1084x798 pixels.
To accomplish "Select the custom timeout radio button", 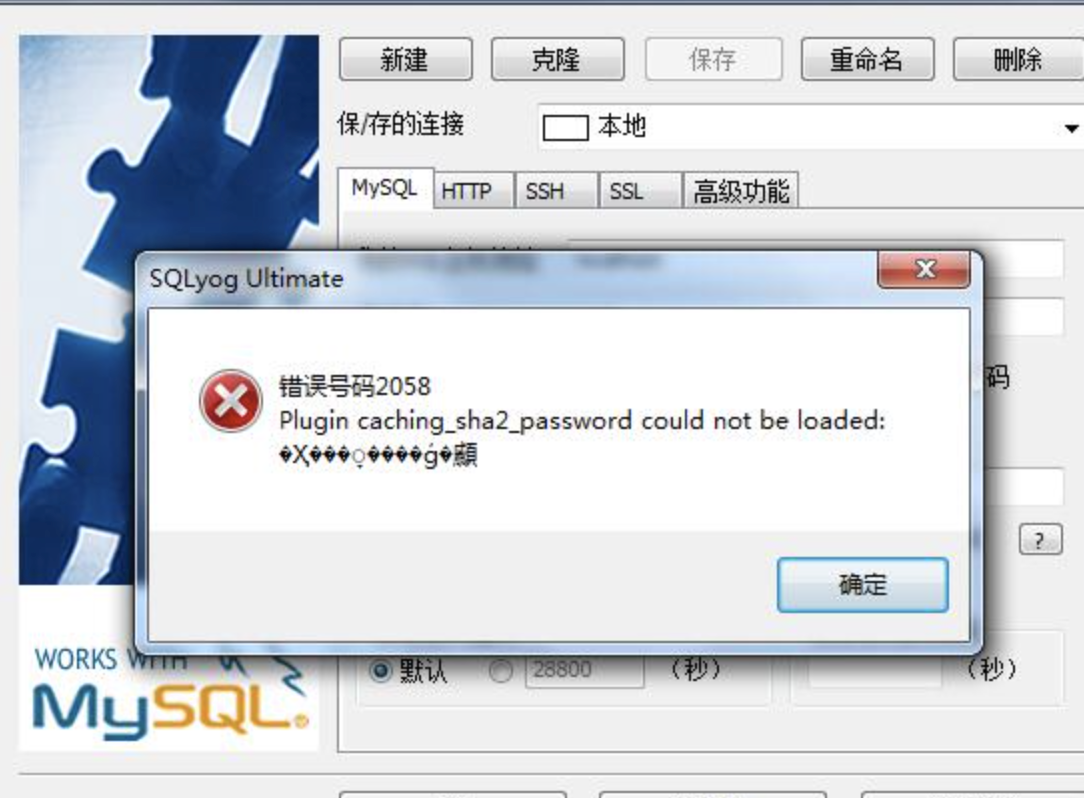I will [x=501, y=670].
